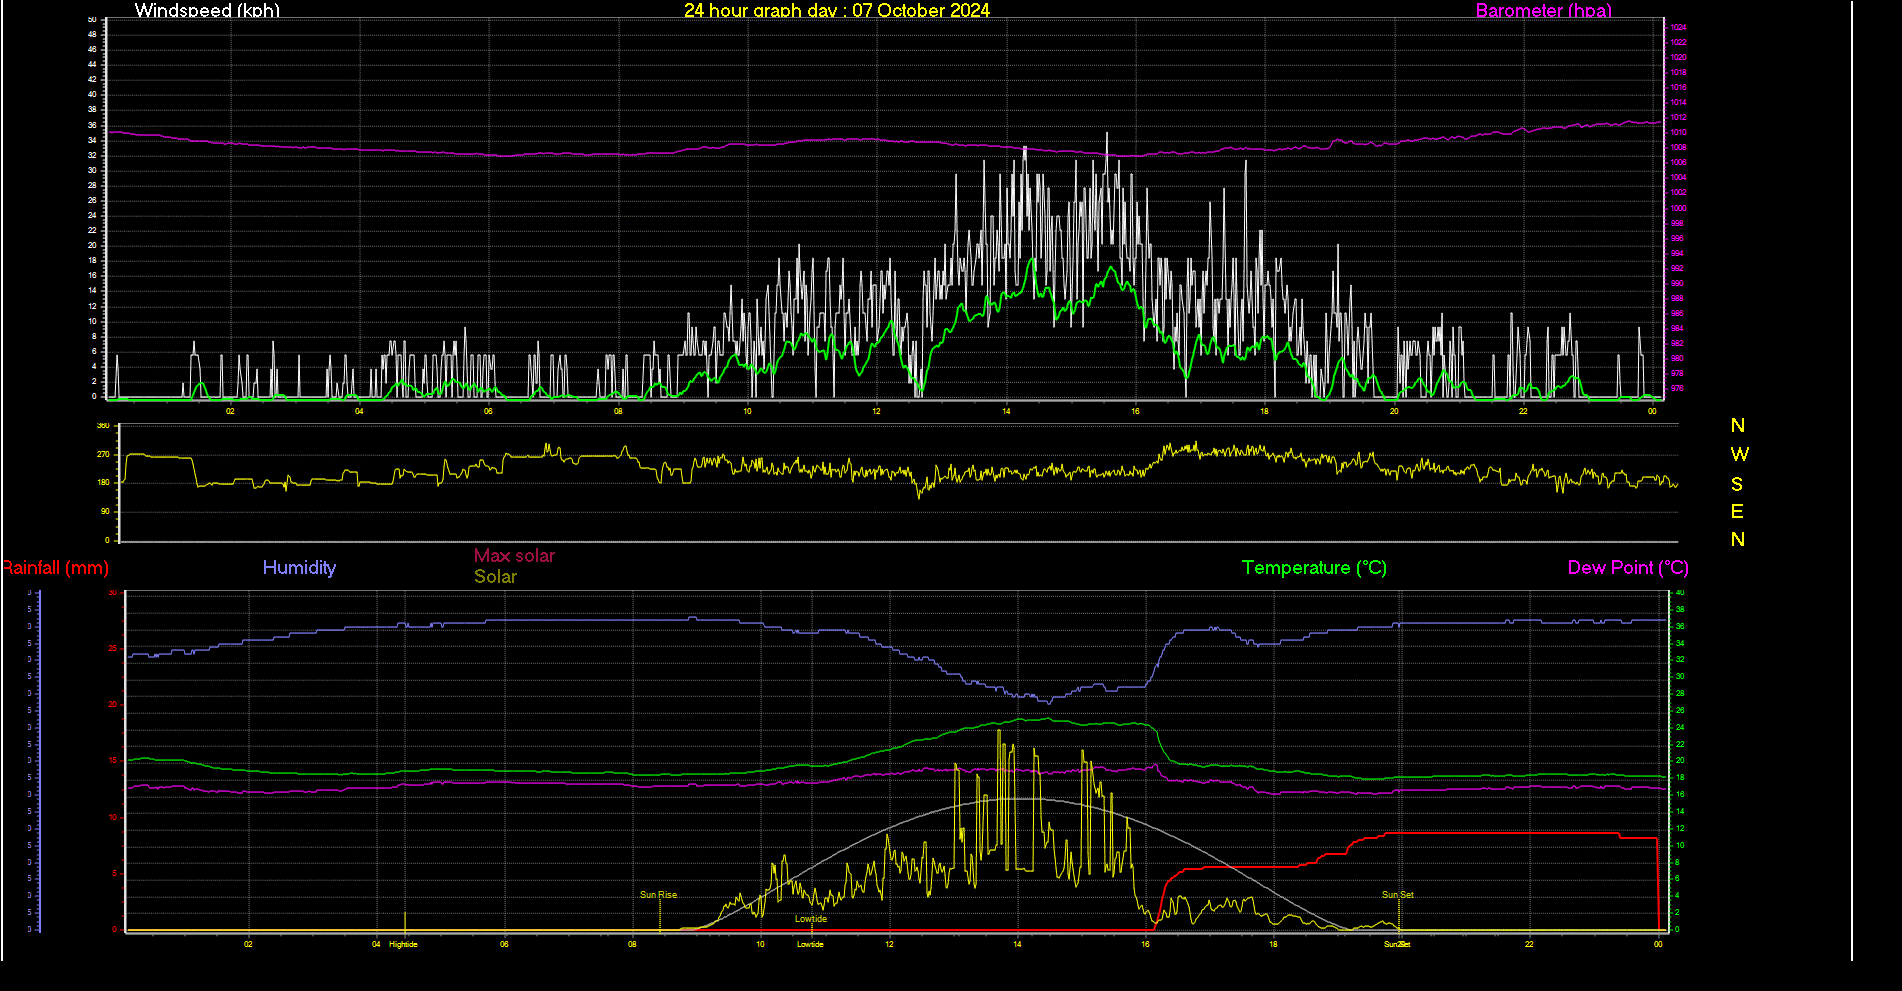Click '48' on the windspeed axis

pyautogui.click(x=93, y=34)
